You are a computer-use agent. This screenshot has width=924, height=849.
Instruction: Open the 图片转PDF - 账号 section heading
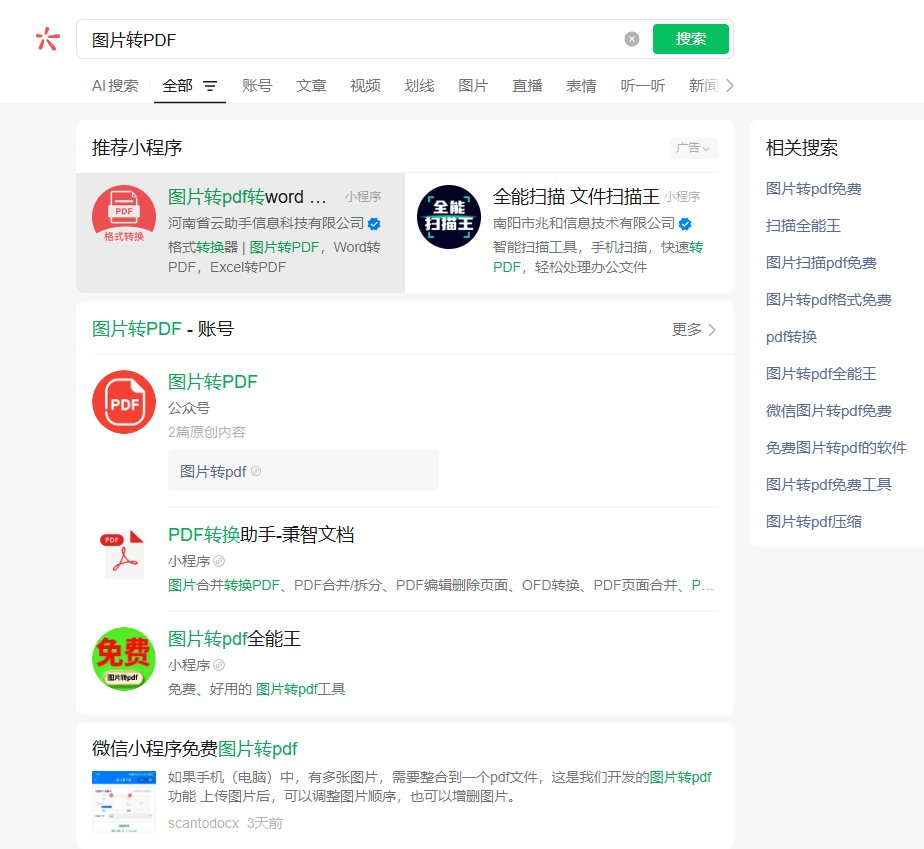[163, 329]
